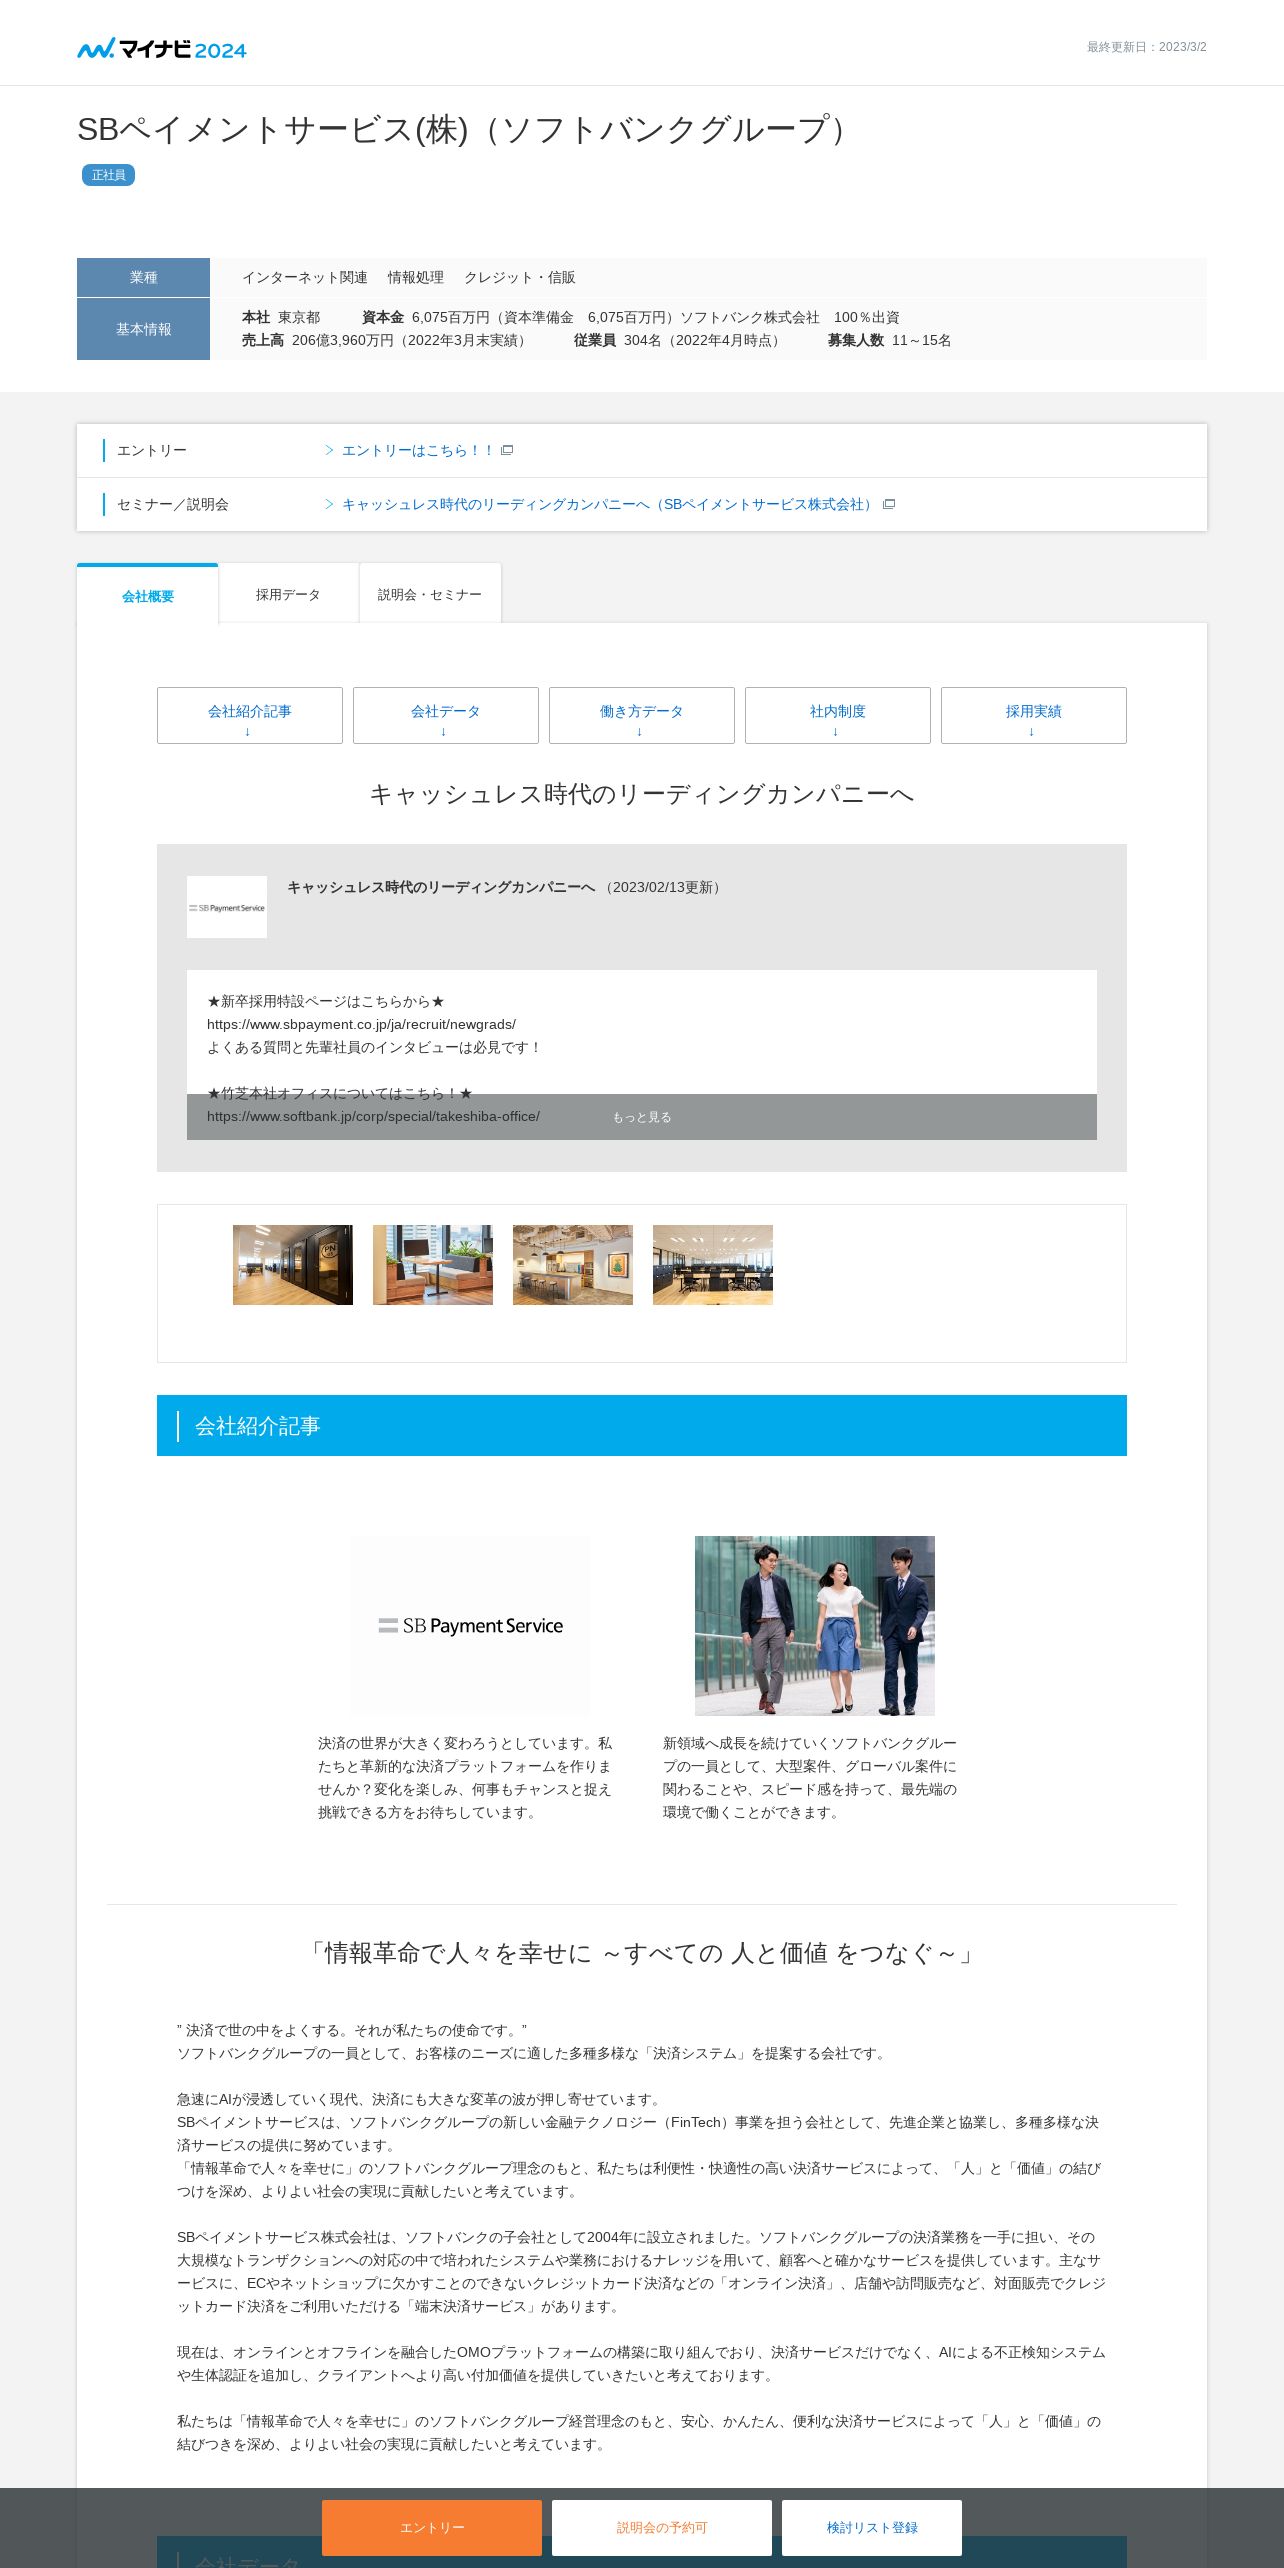Jump to the 会社データ section
This screenshot has width=1284, height=2568.
point(446,715)
